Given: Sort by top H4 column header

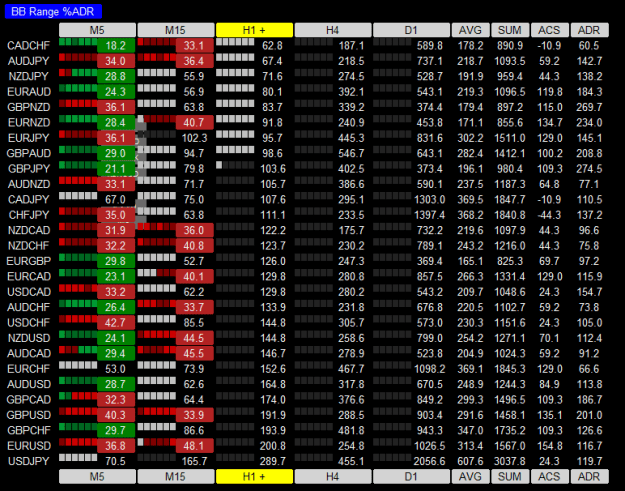Looking at the screenshot, I should (333, 30).
